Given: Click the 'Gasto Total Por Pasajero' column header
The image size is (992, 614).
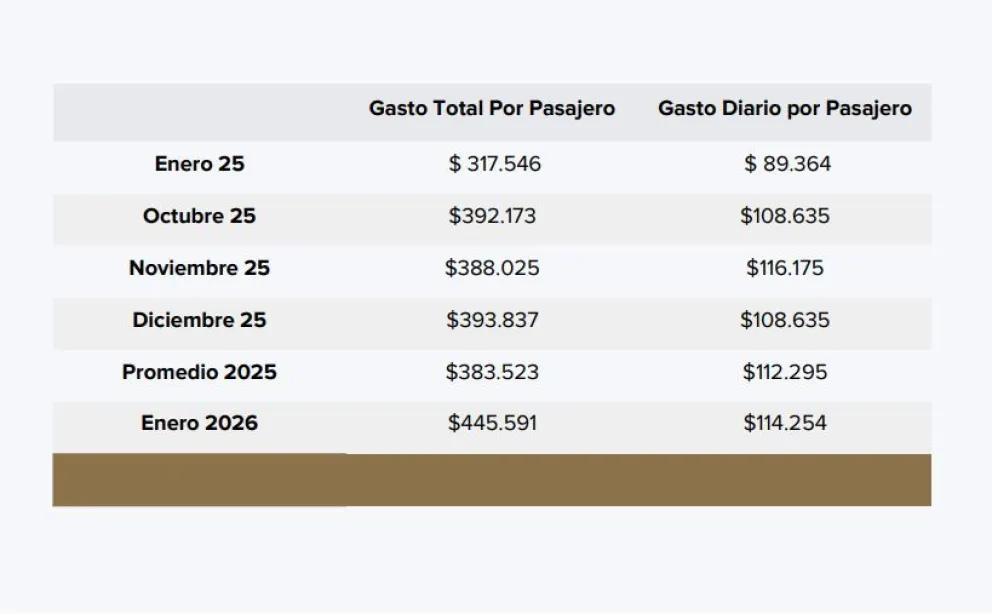Looking at the screenshot, I should [x=492, y=108].
